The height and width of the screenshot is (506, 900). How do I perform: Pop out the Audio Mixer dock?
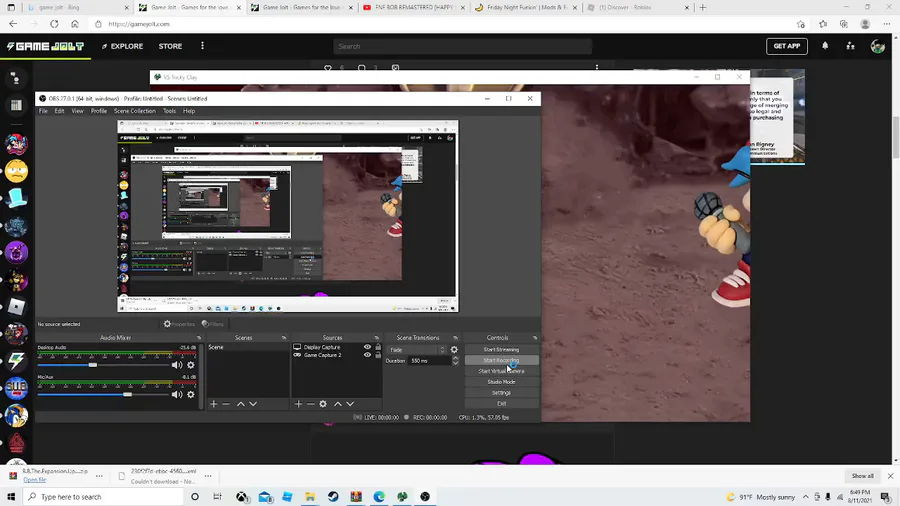[199, 338]
